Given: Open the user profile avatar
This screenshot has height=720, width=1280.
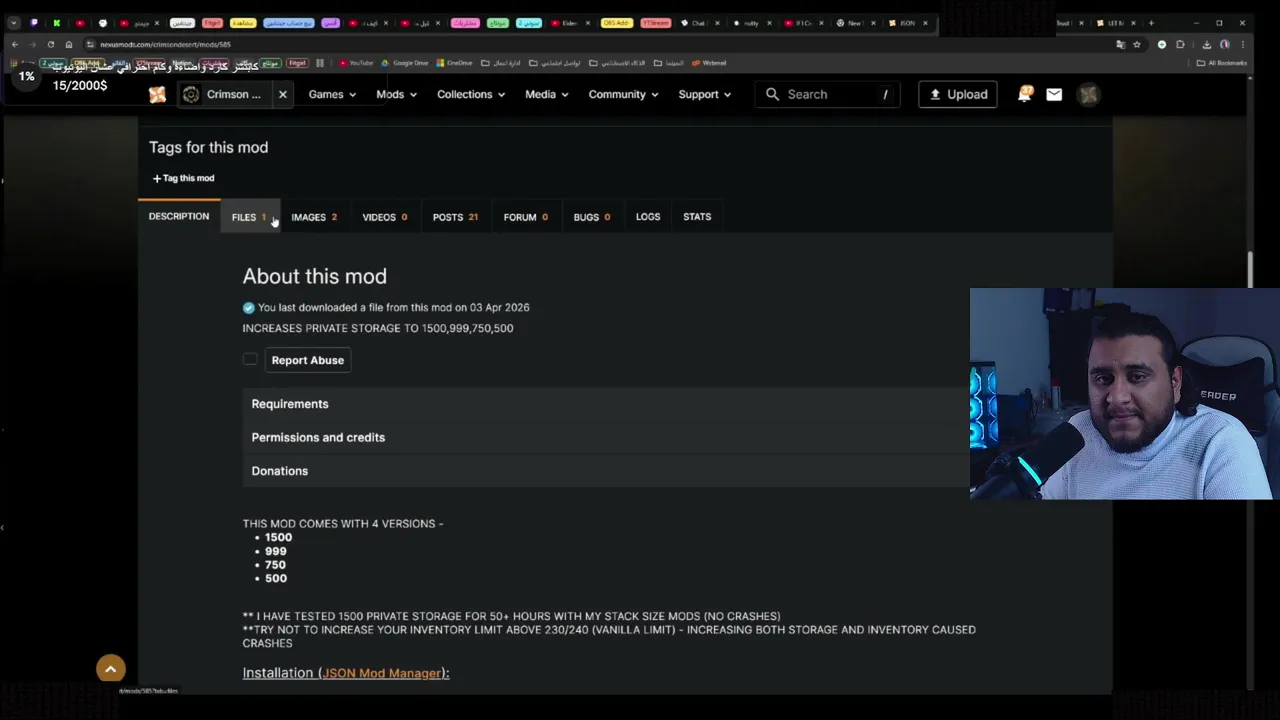Looking at the screenshot, I should point(1088,94).
